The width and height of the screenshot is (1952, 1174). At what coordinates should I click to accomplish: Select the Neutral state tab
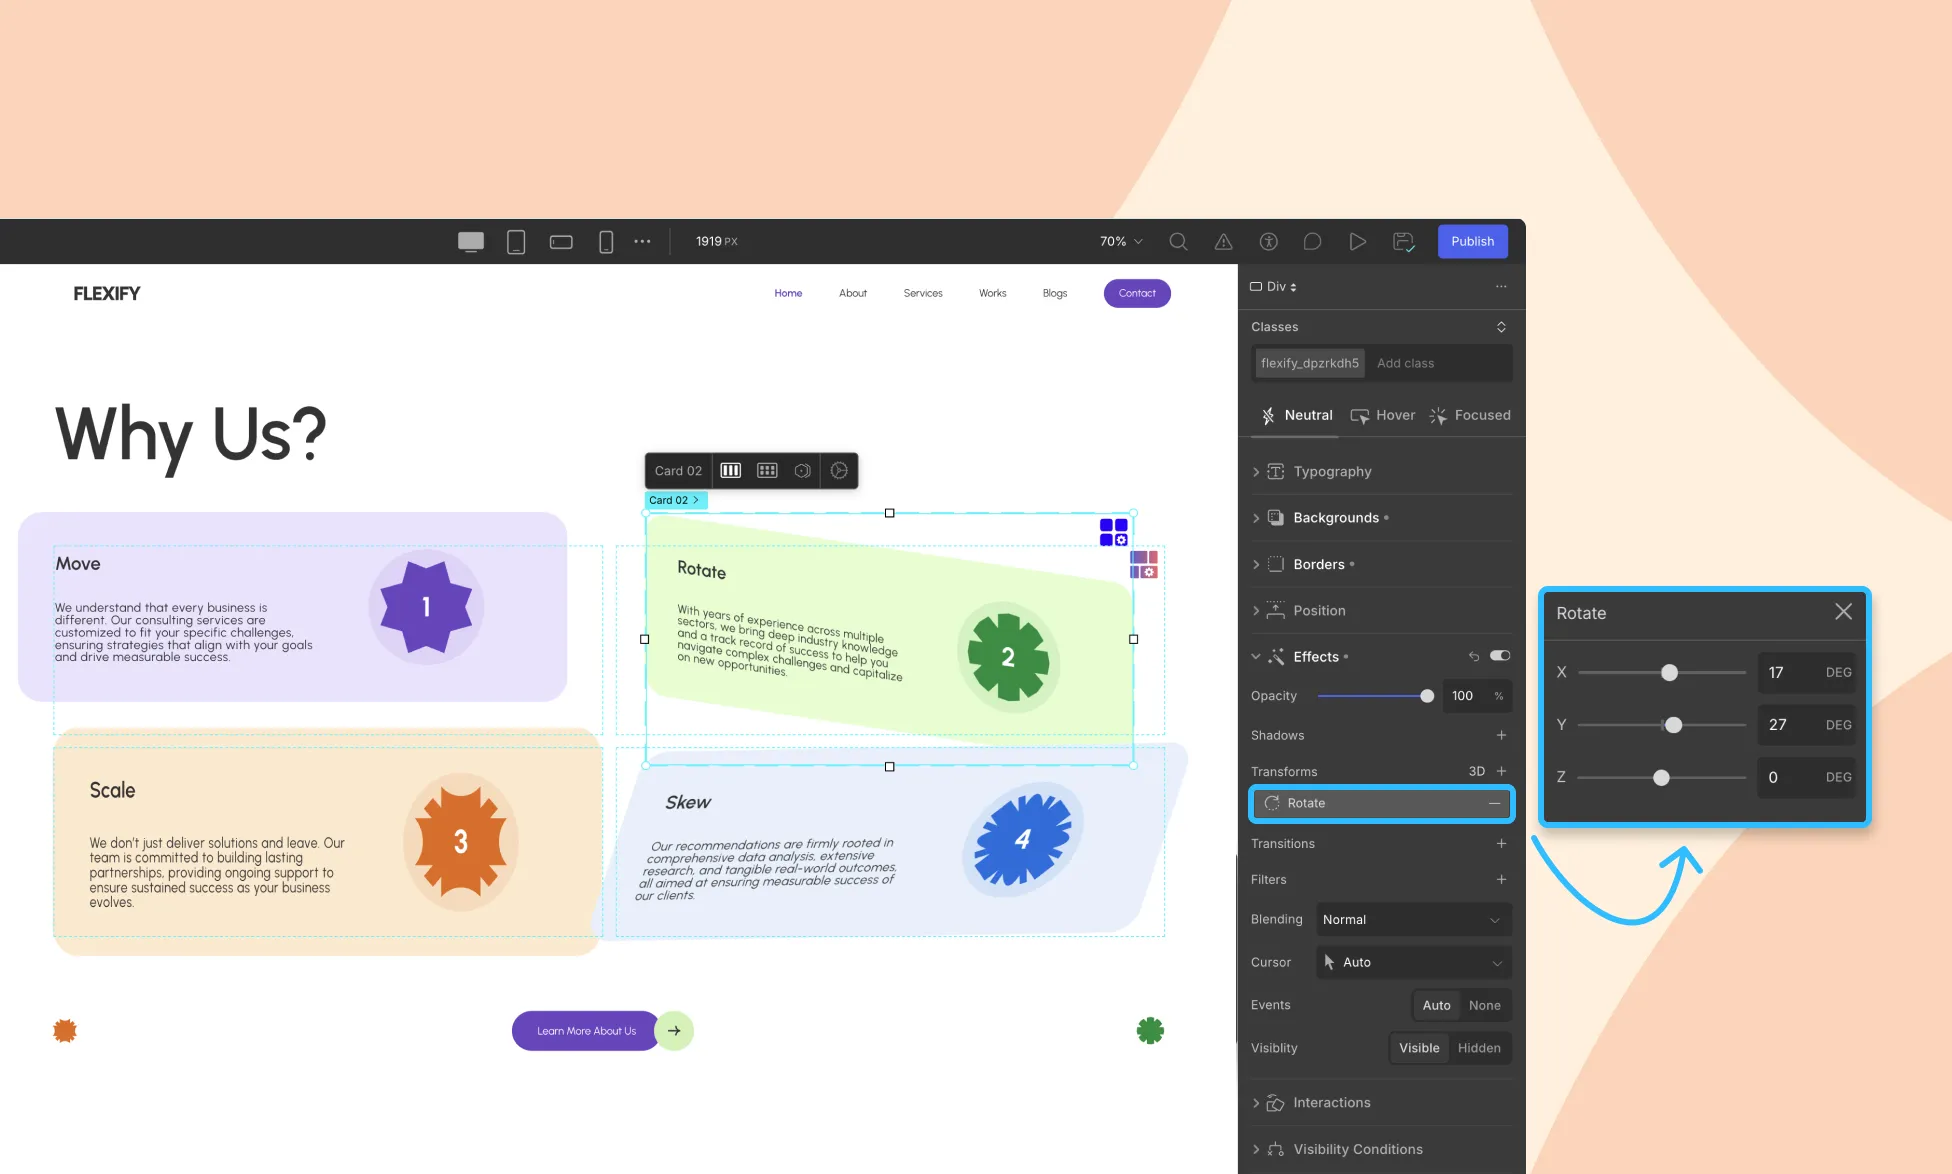(x=1296, y=416)
